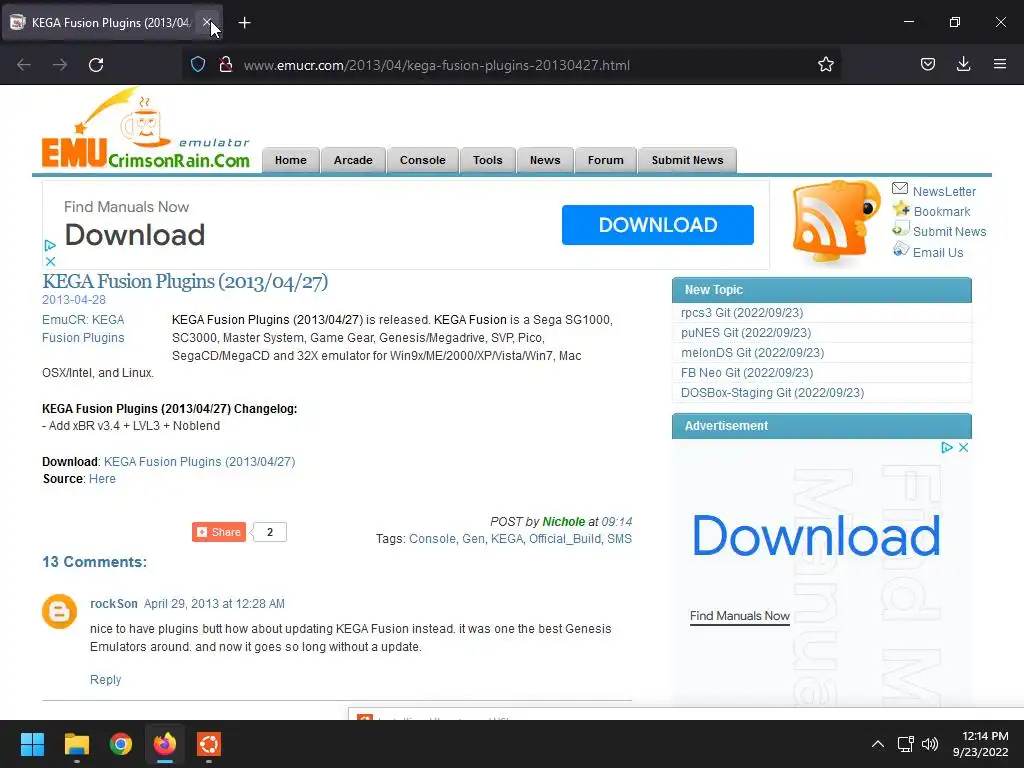This screenshot has height=768, width=1024.
Task: Click rockSon's Blogger avatar icon
Action: click(x=59, y=611)
